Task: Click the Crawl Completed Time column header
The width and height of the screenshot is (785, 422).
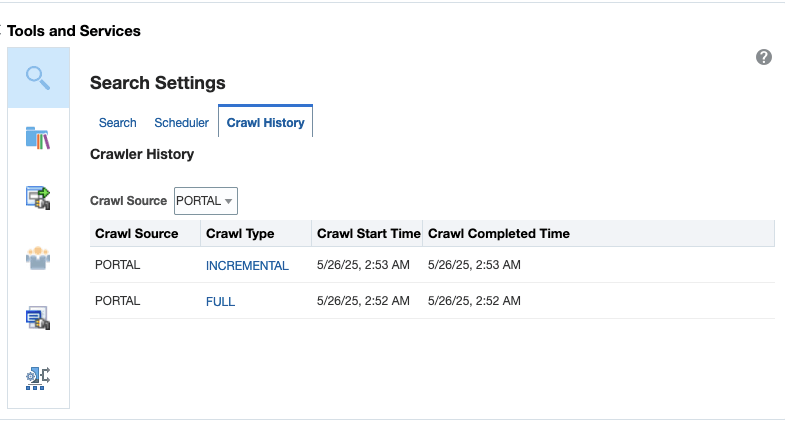Action: pyautogui.click(x=498, y=234)
